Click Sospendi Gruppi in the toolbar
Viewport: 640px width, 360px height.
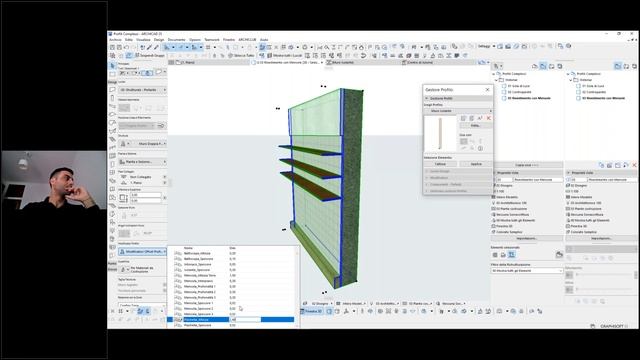[x=149, y=56]
